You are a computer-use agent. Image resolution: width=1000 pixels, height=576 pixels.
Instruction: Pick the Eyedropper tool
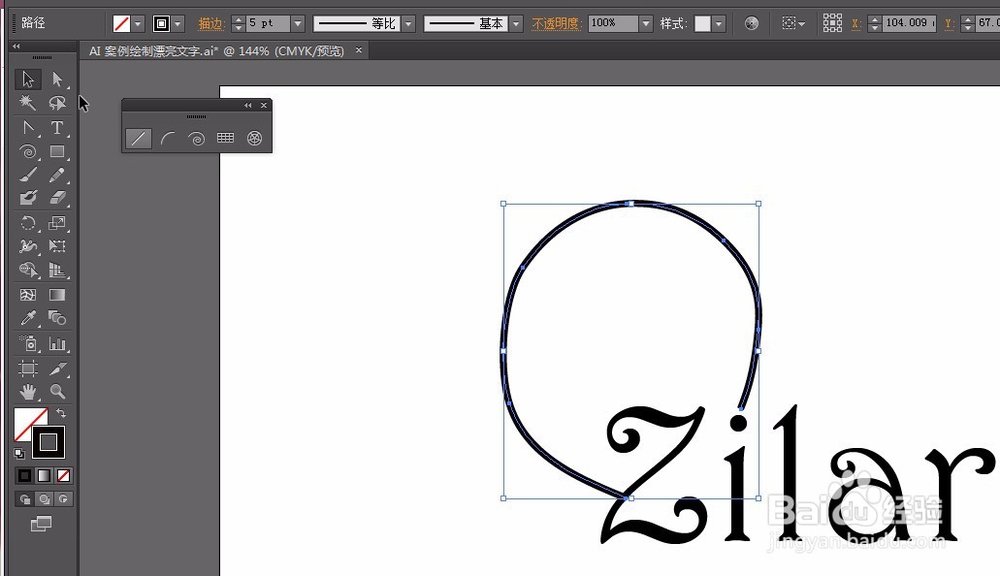click(x=27, y=318)
